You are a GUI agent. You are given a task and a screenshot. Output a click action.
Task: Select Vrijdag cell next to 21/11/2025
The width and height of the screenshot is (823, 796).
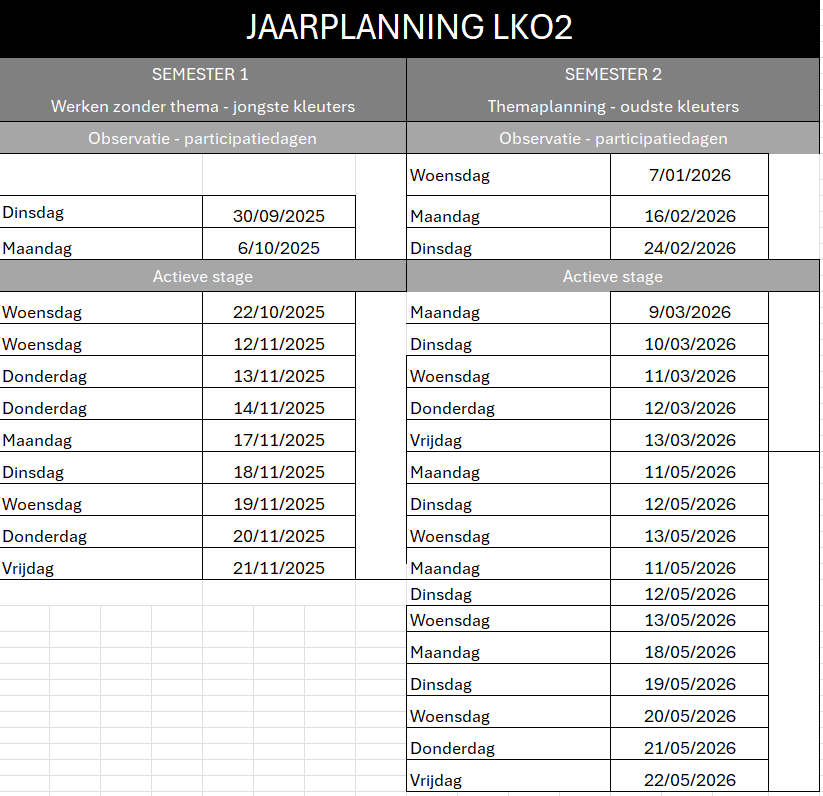[x=100, y=568]
